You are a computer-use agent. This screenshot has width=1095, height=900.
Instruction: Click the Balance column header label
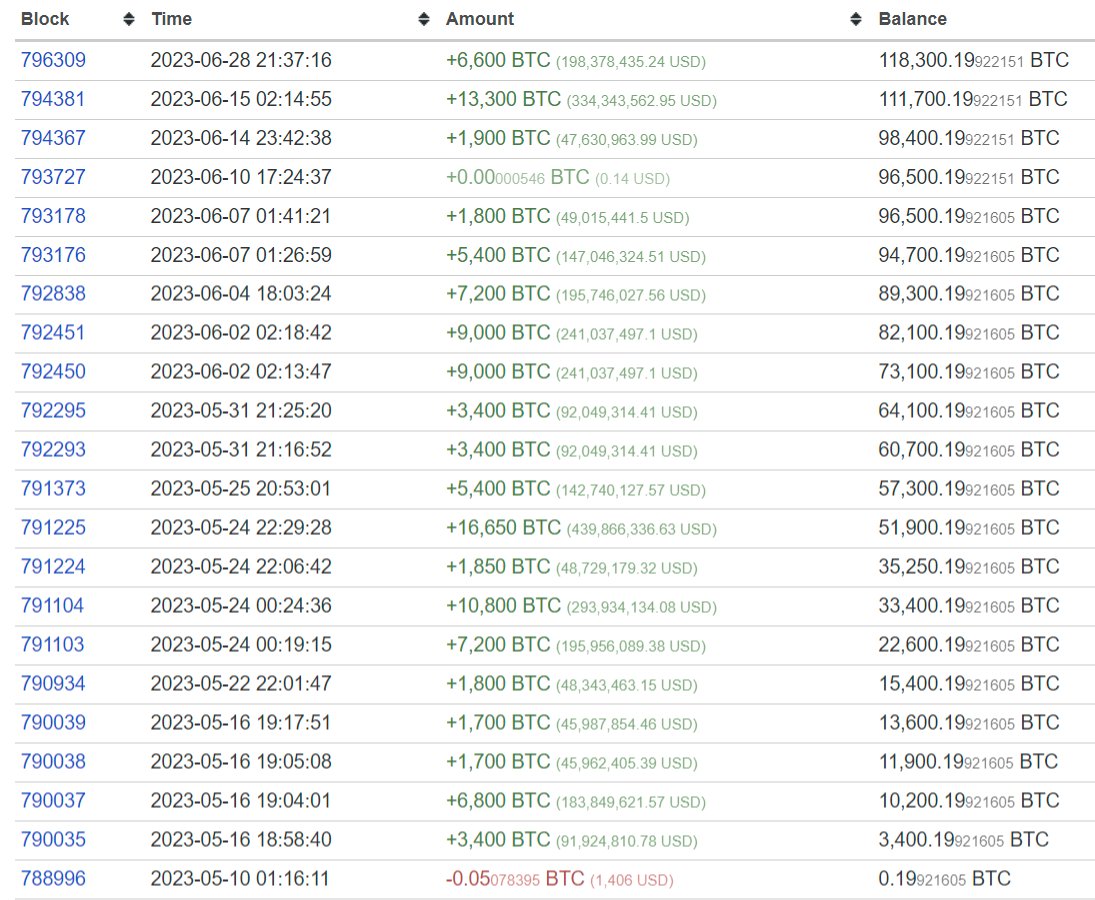[x=913, y=19]
